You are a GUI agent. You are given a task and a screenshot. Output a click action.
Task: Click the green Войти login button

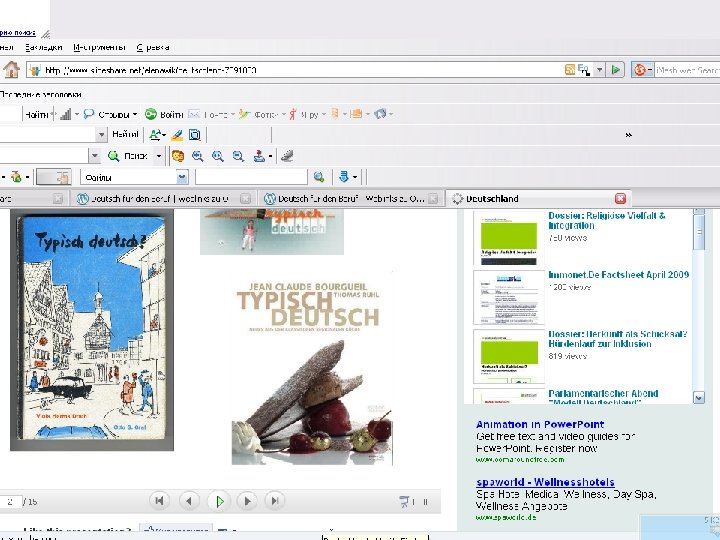[164, 114]
